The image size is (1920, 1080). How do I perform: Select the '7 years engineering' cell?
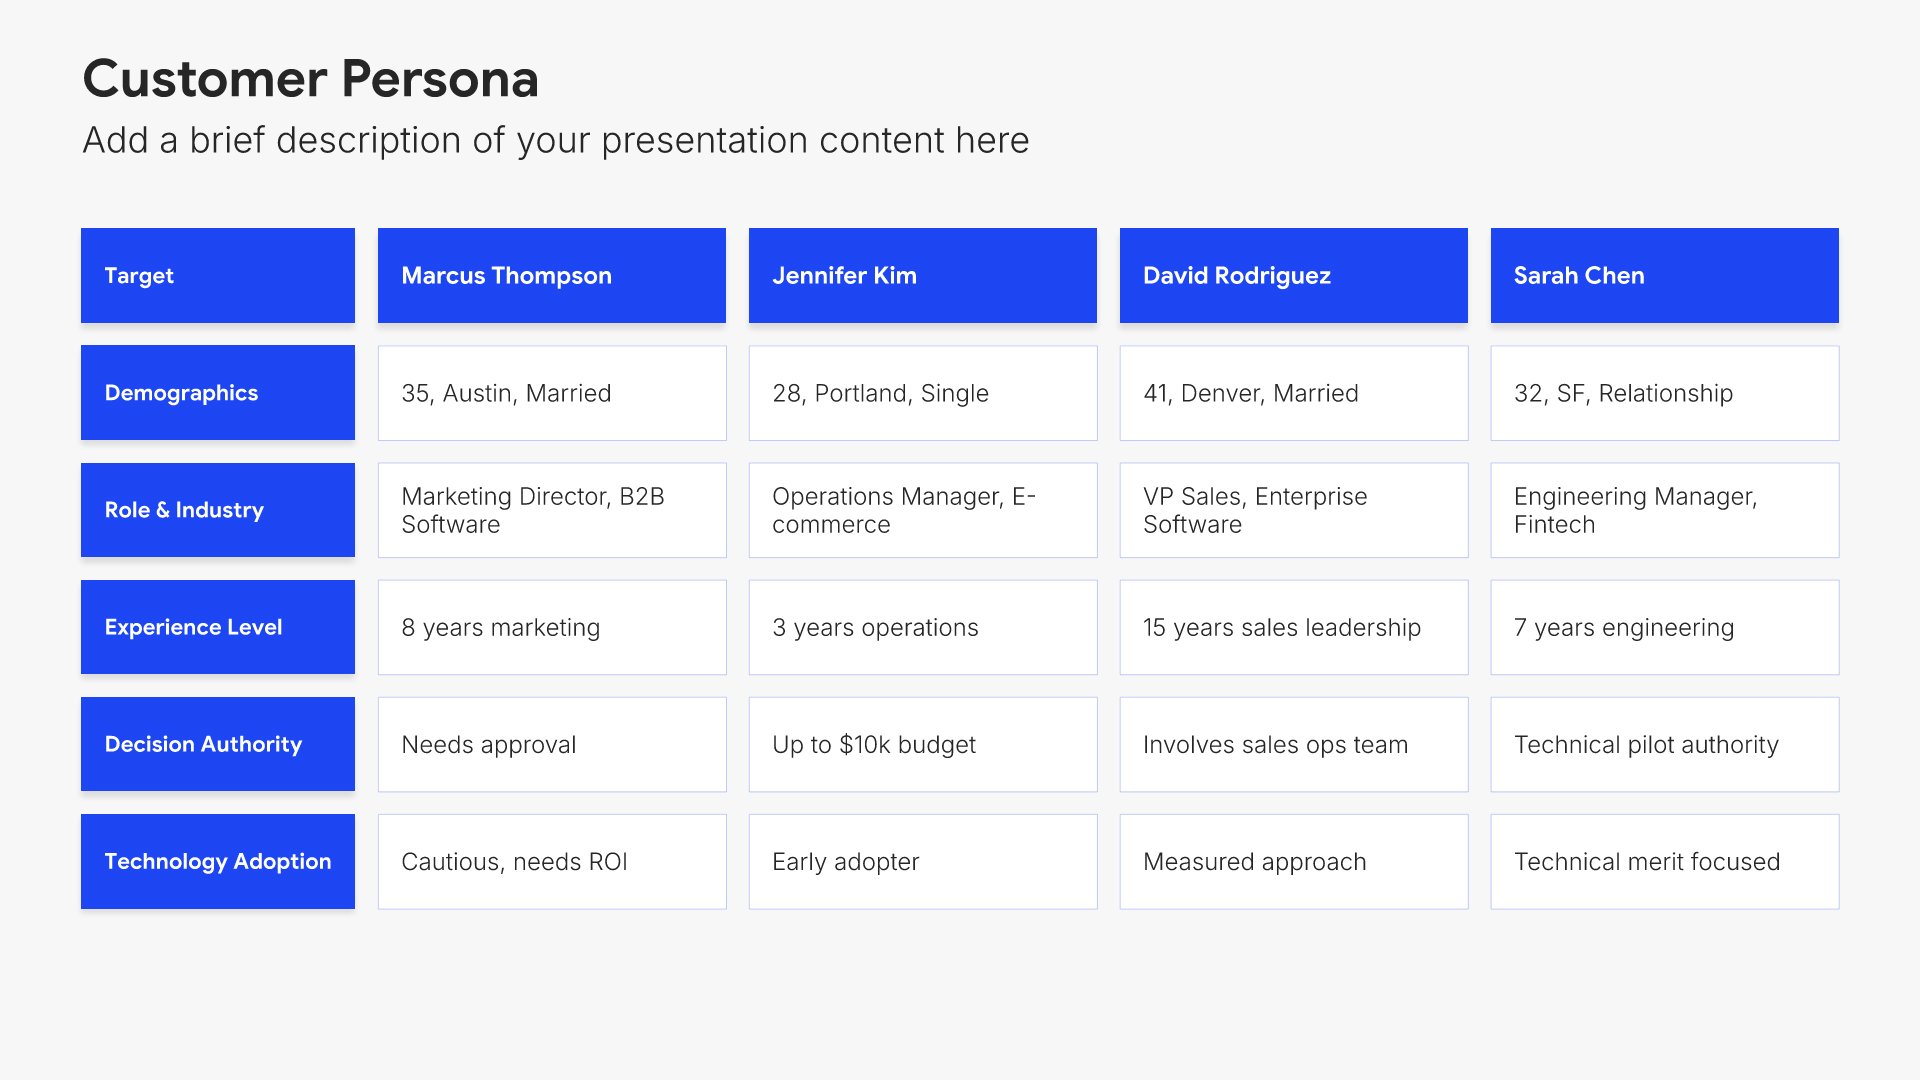[1665, 627]
